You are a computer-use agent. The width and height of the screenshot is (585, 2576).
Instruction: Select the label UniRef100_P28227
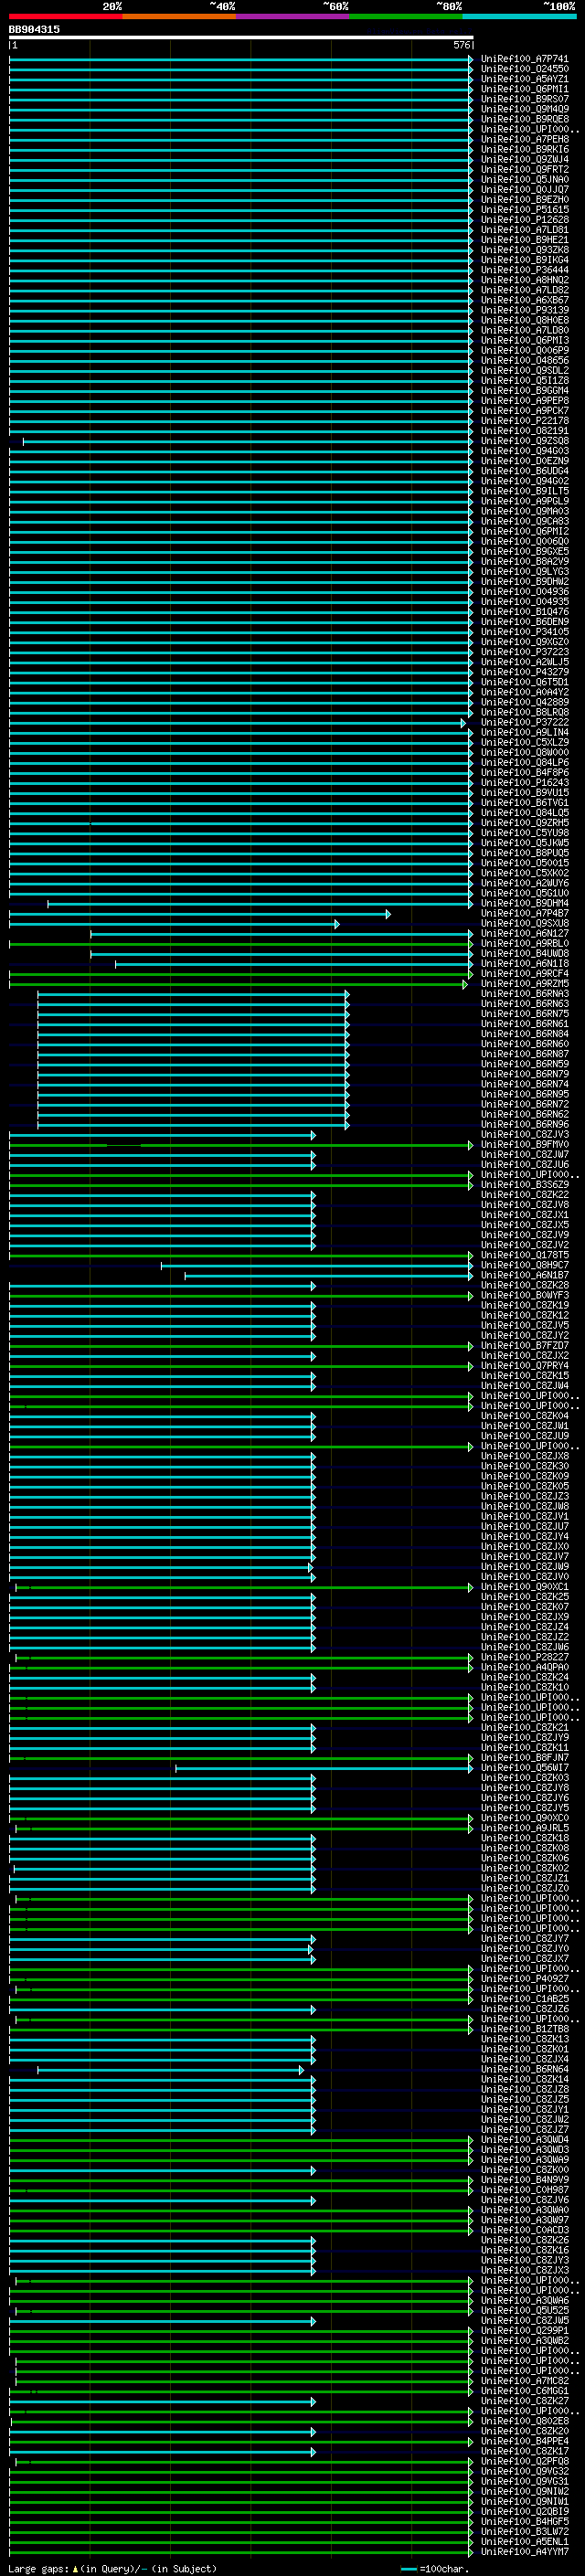coord(525,1657)
